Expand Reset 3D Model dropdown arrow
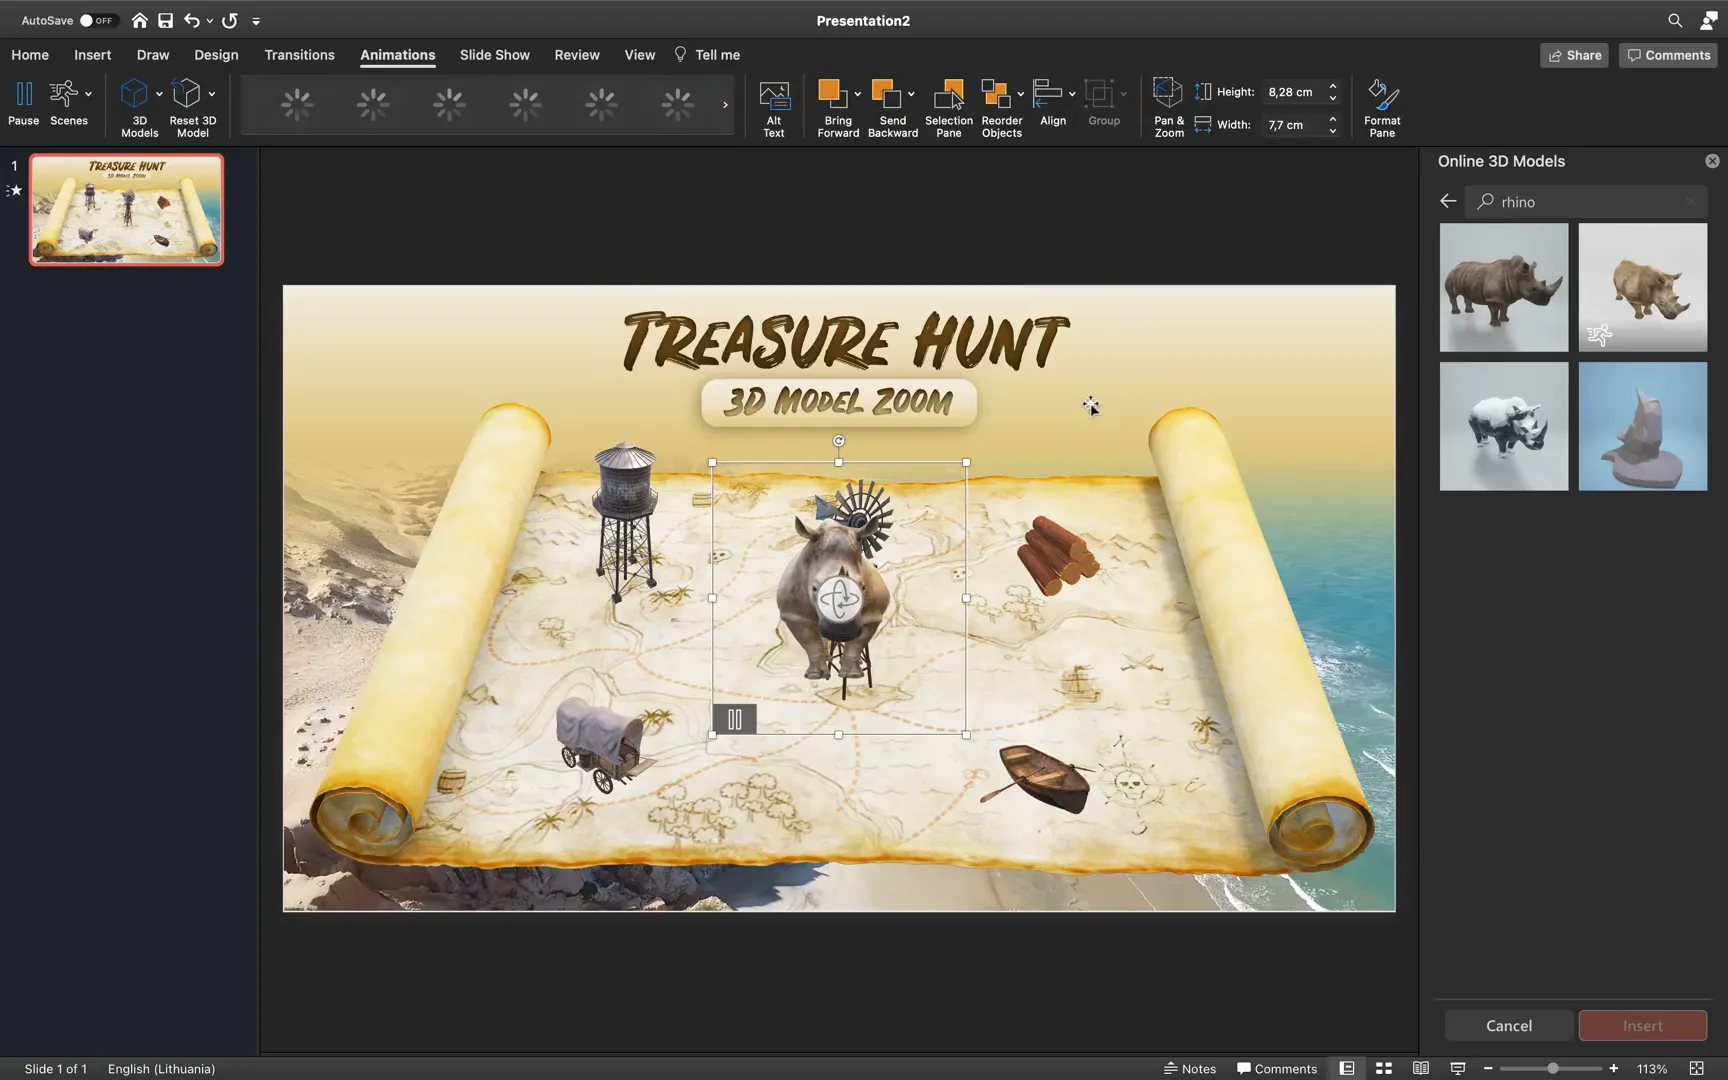This screenshot has height=1080, width=1728. (x=212, y=94)
